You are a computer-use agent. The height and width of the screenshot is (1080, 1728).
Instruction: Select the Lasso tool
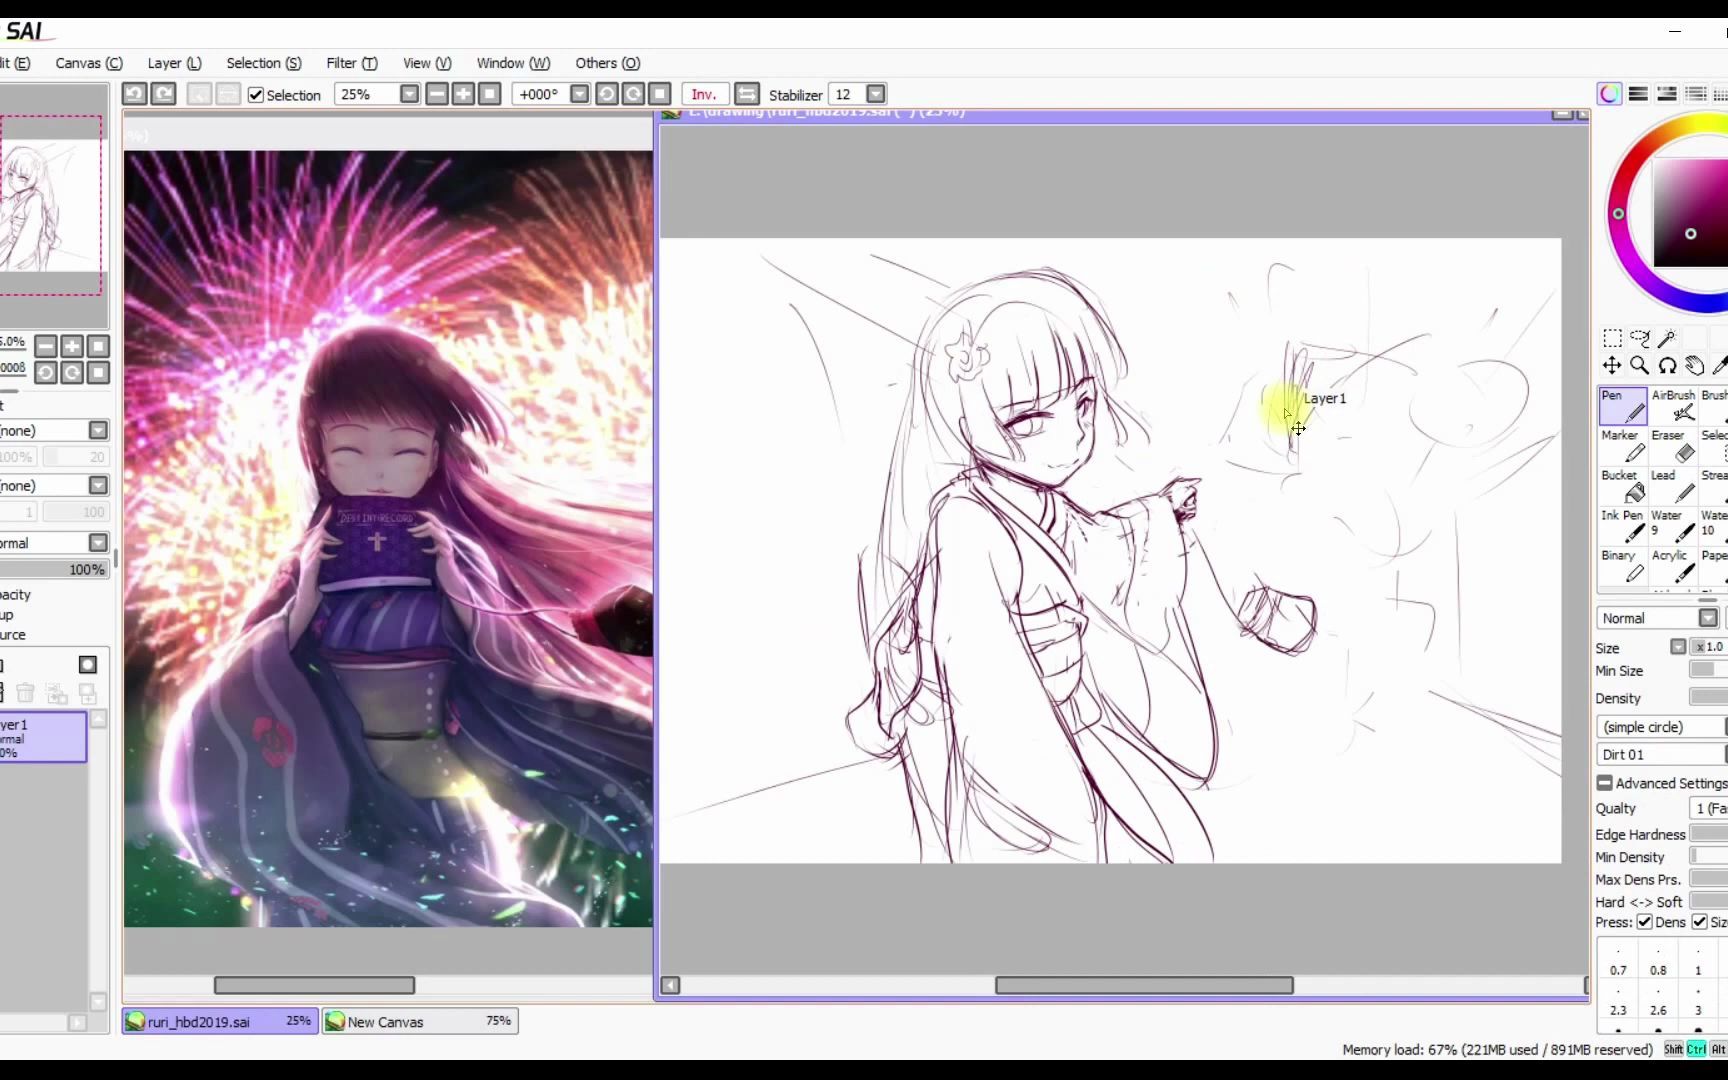click(x=1640, y=338)
